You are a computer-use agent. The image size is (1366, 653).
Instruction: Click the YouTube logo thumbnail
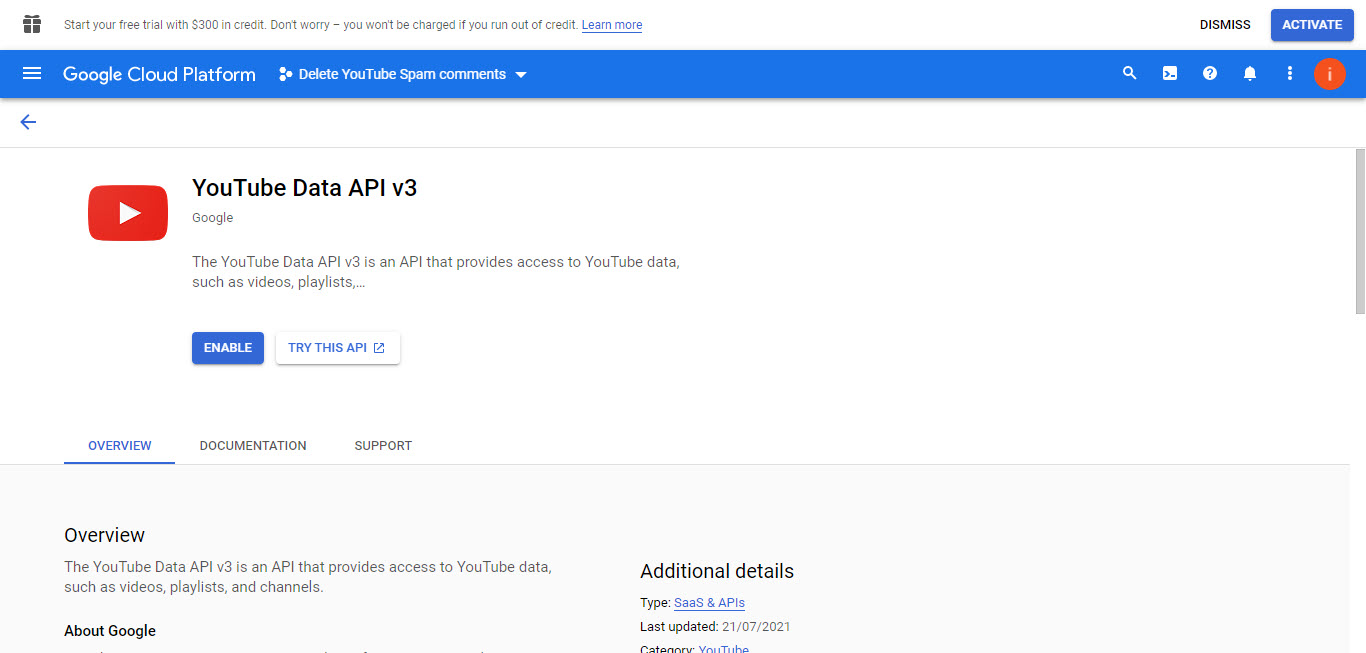coord(128,213)
